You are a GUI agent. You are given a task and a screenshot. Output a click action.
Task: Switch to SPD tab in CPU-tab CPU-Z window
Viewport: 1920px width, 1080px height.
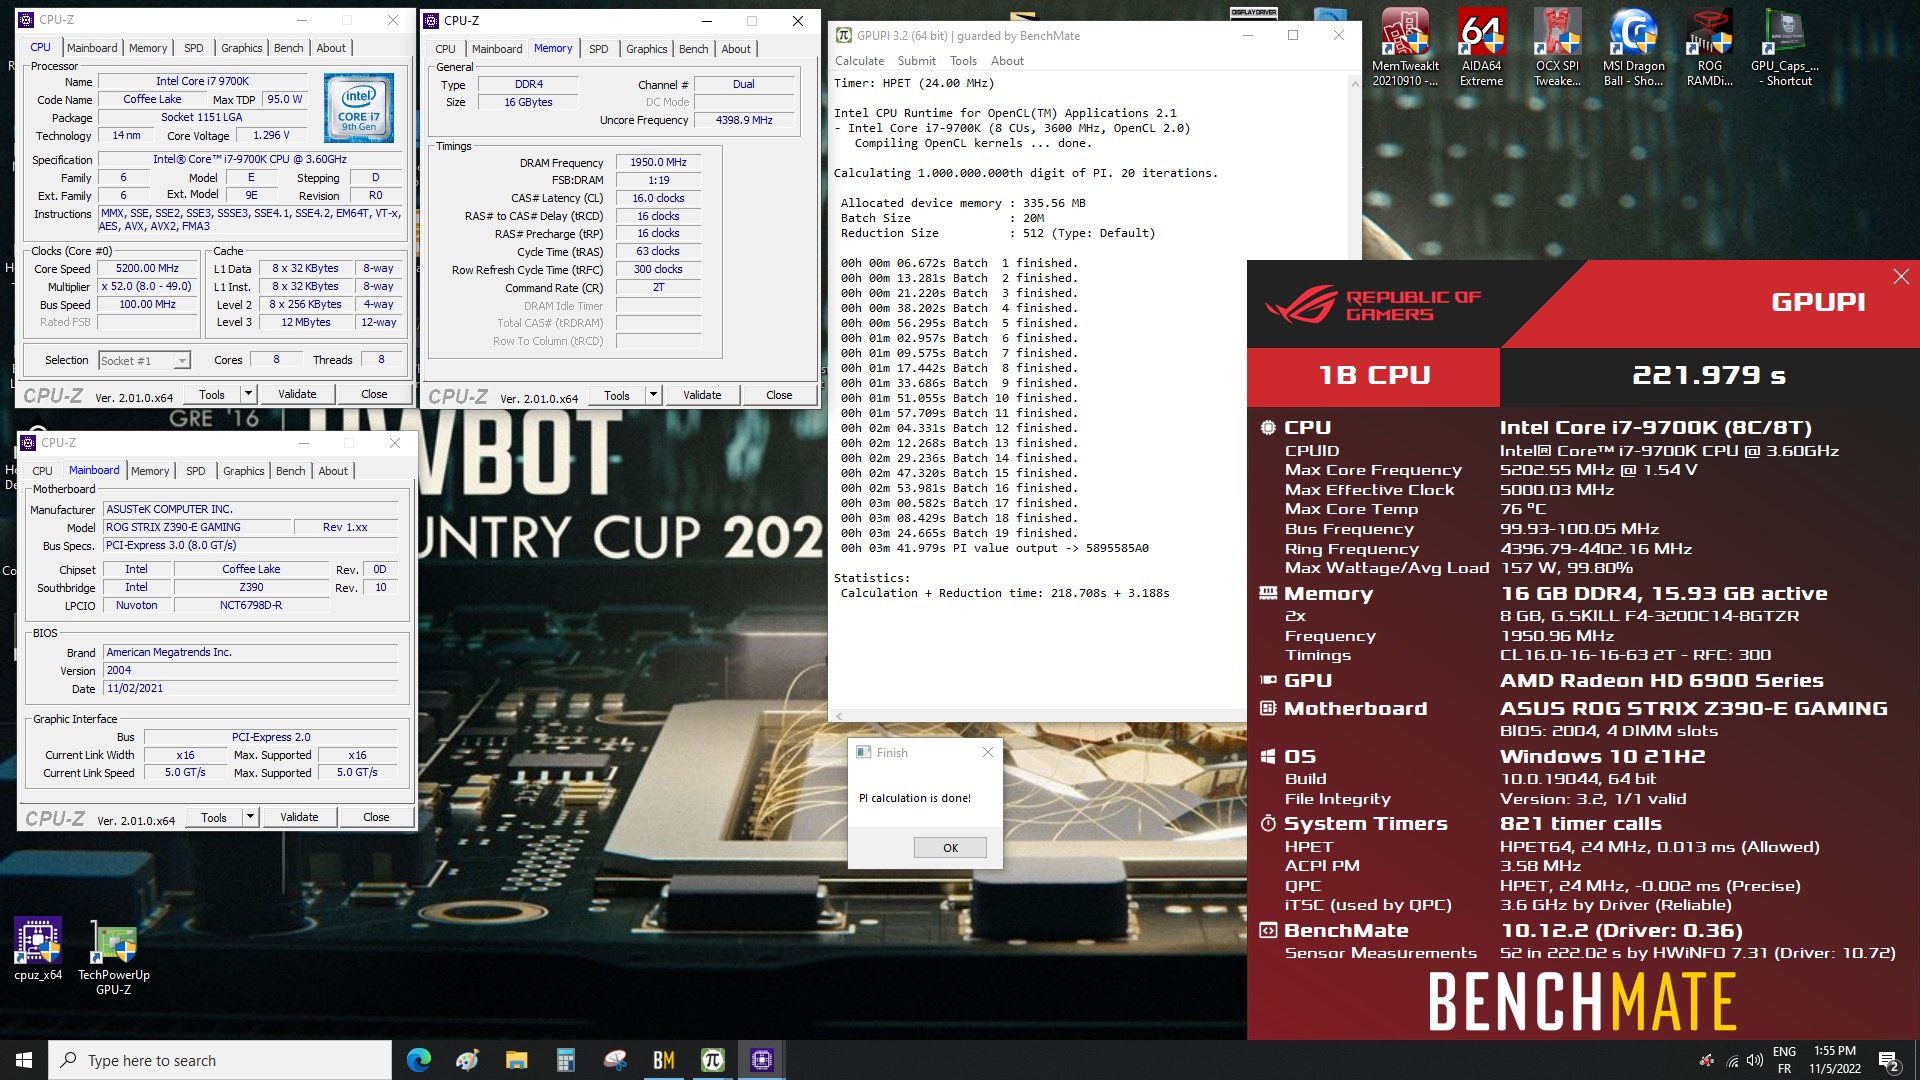point(194,48)
